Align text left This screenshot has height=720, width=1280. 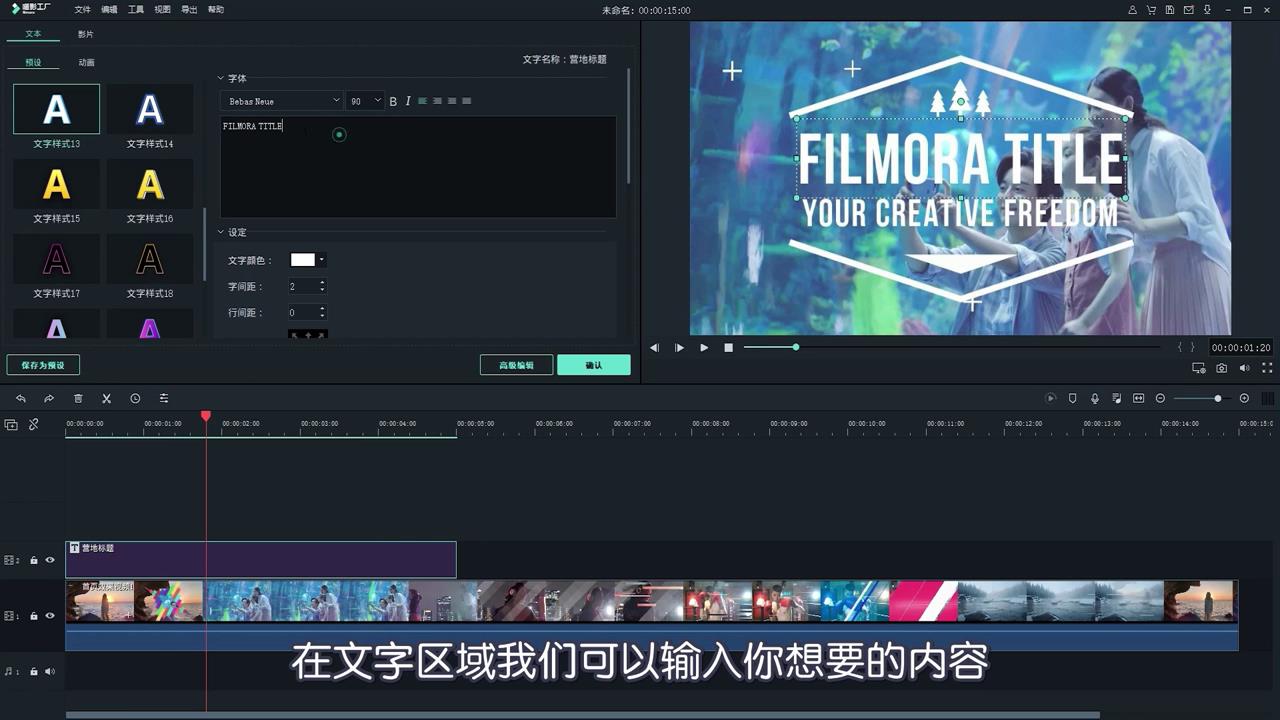[x=422, y=101]
